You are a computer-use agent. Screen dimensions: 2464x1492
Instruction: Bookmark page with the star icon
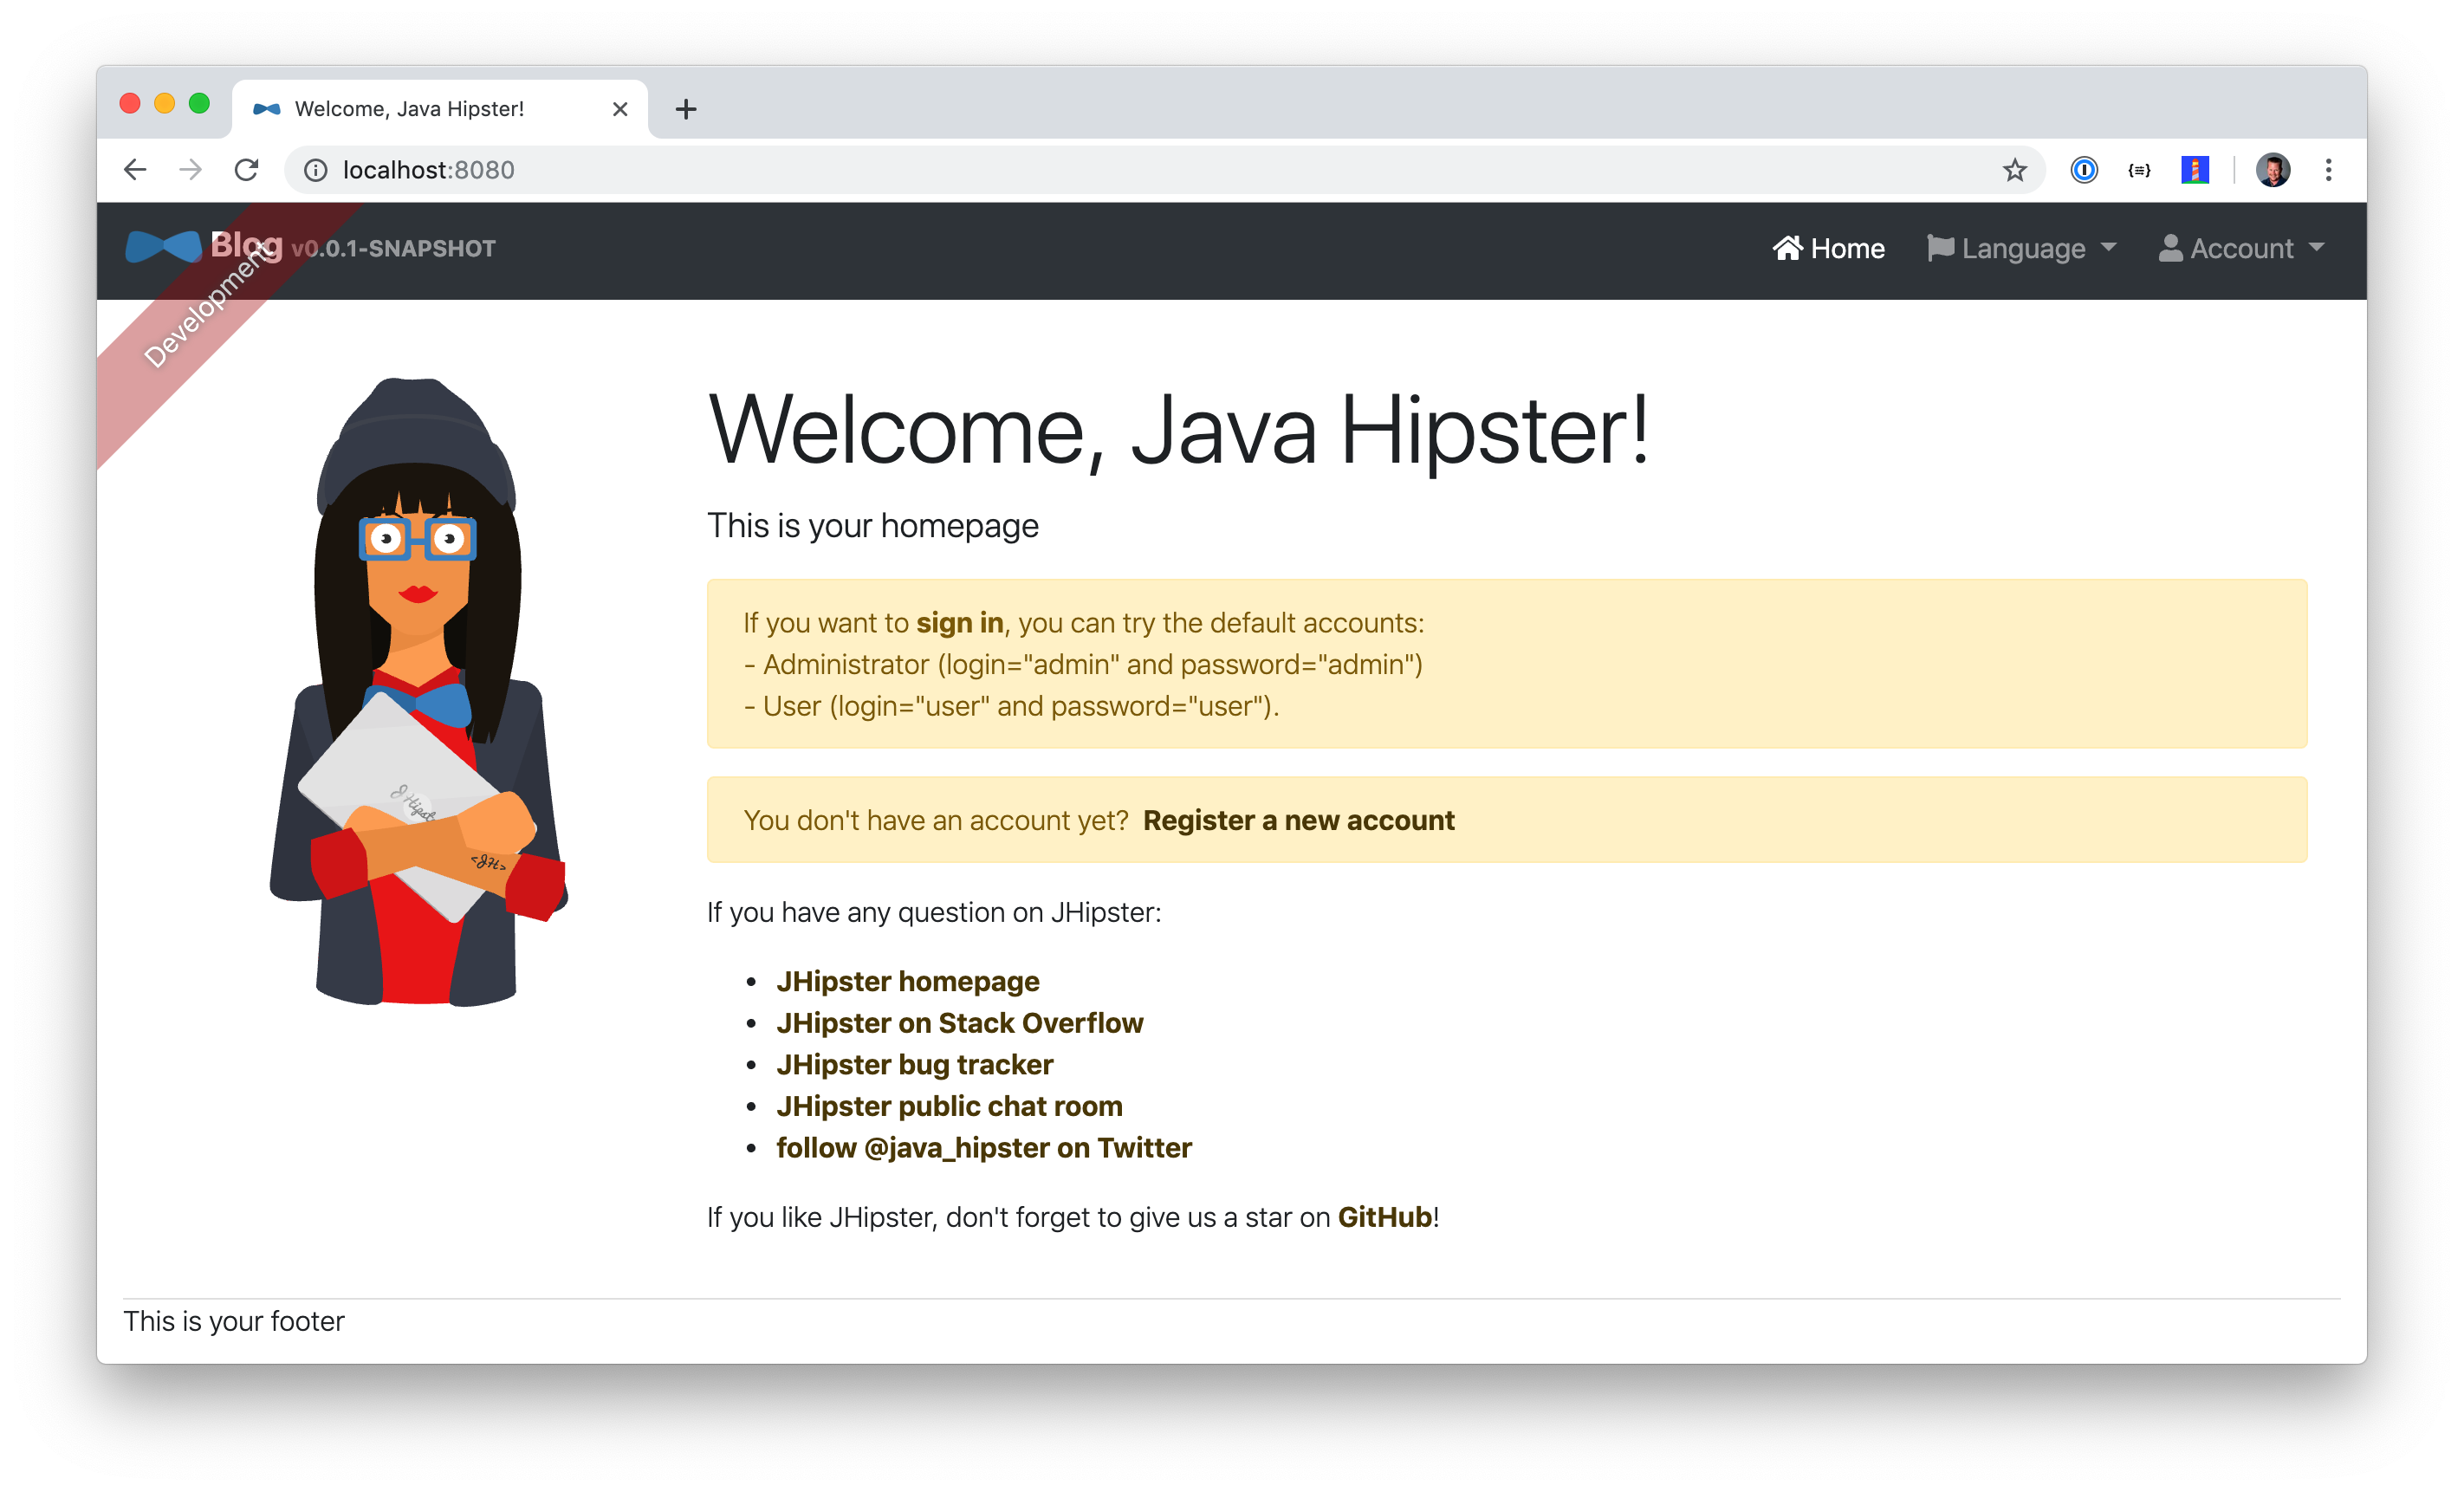(2014, 170)
